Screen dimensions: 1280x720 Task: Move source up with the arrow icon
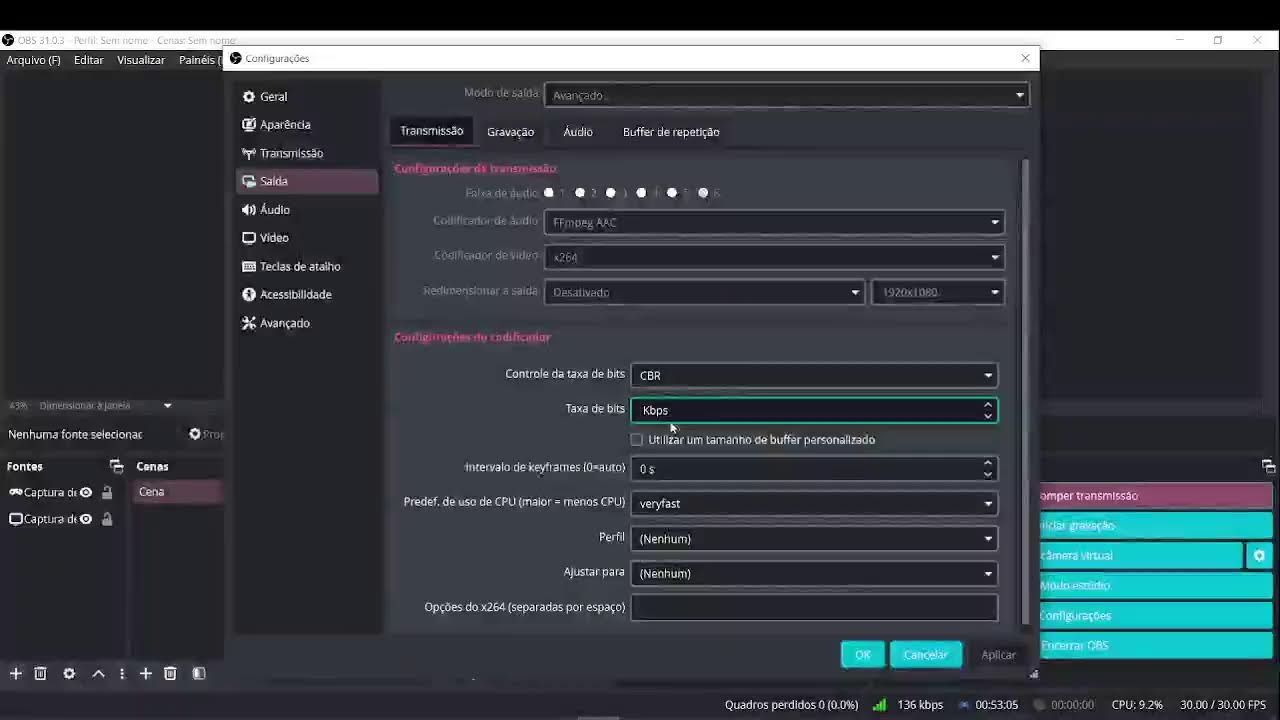tap(98, 674)
